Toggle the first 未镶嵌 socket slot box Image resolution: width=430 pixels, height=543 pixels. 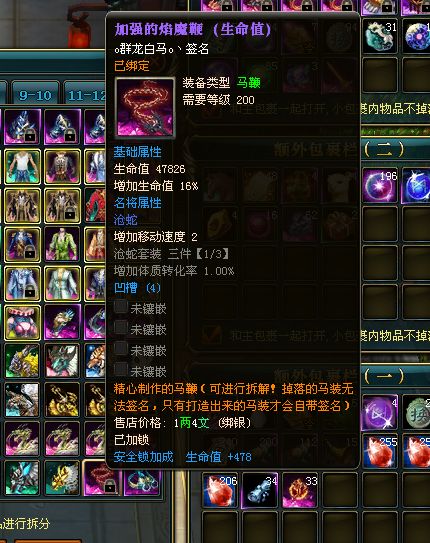click(121, 307)
